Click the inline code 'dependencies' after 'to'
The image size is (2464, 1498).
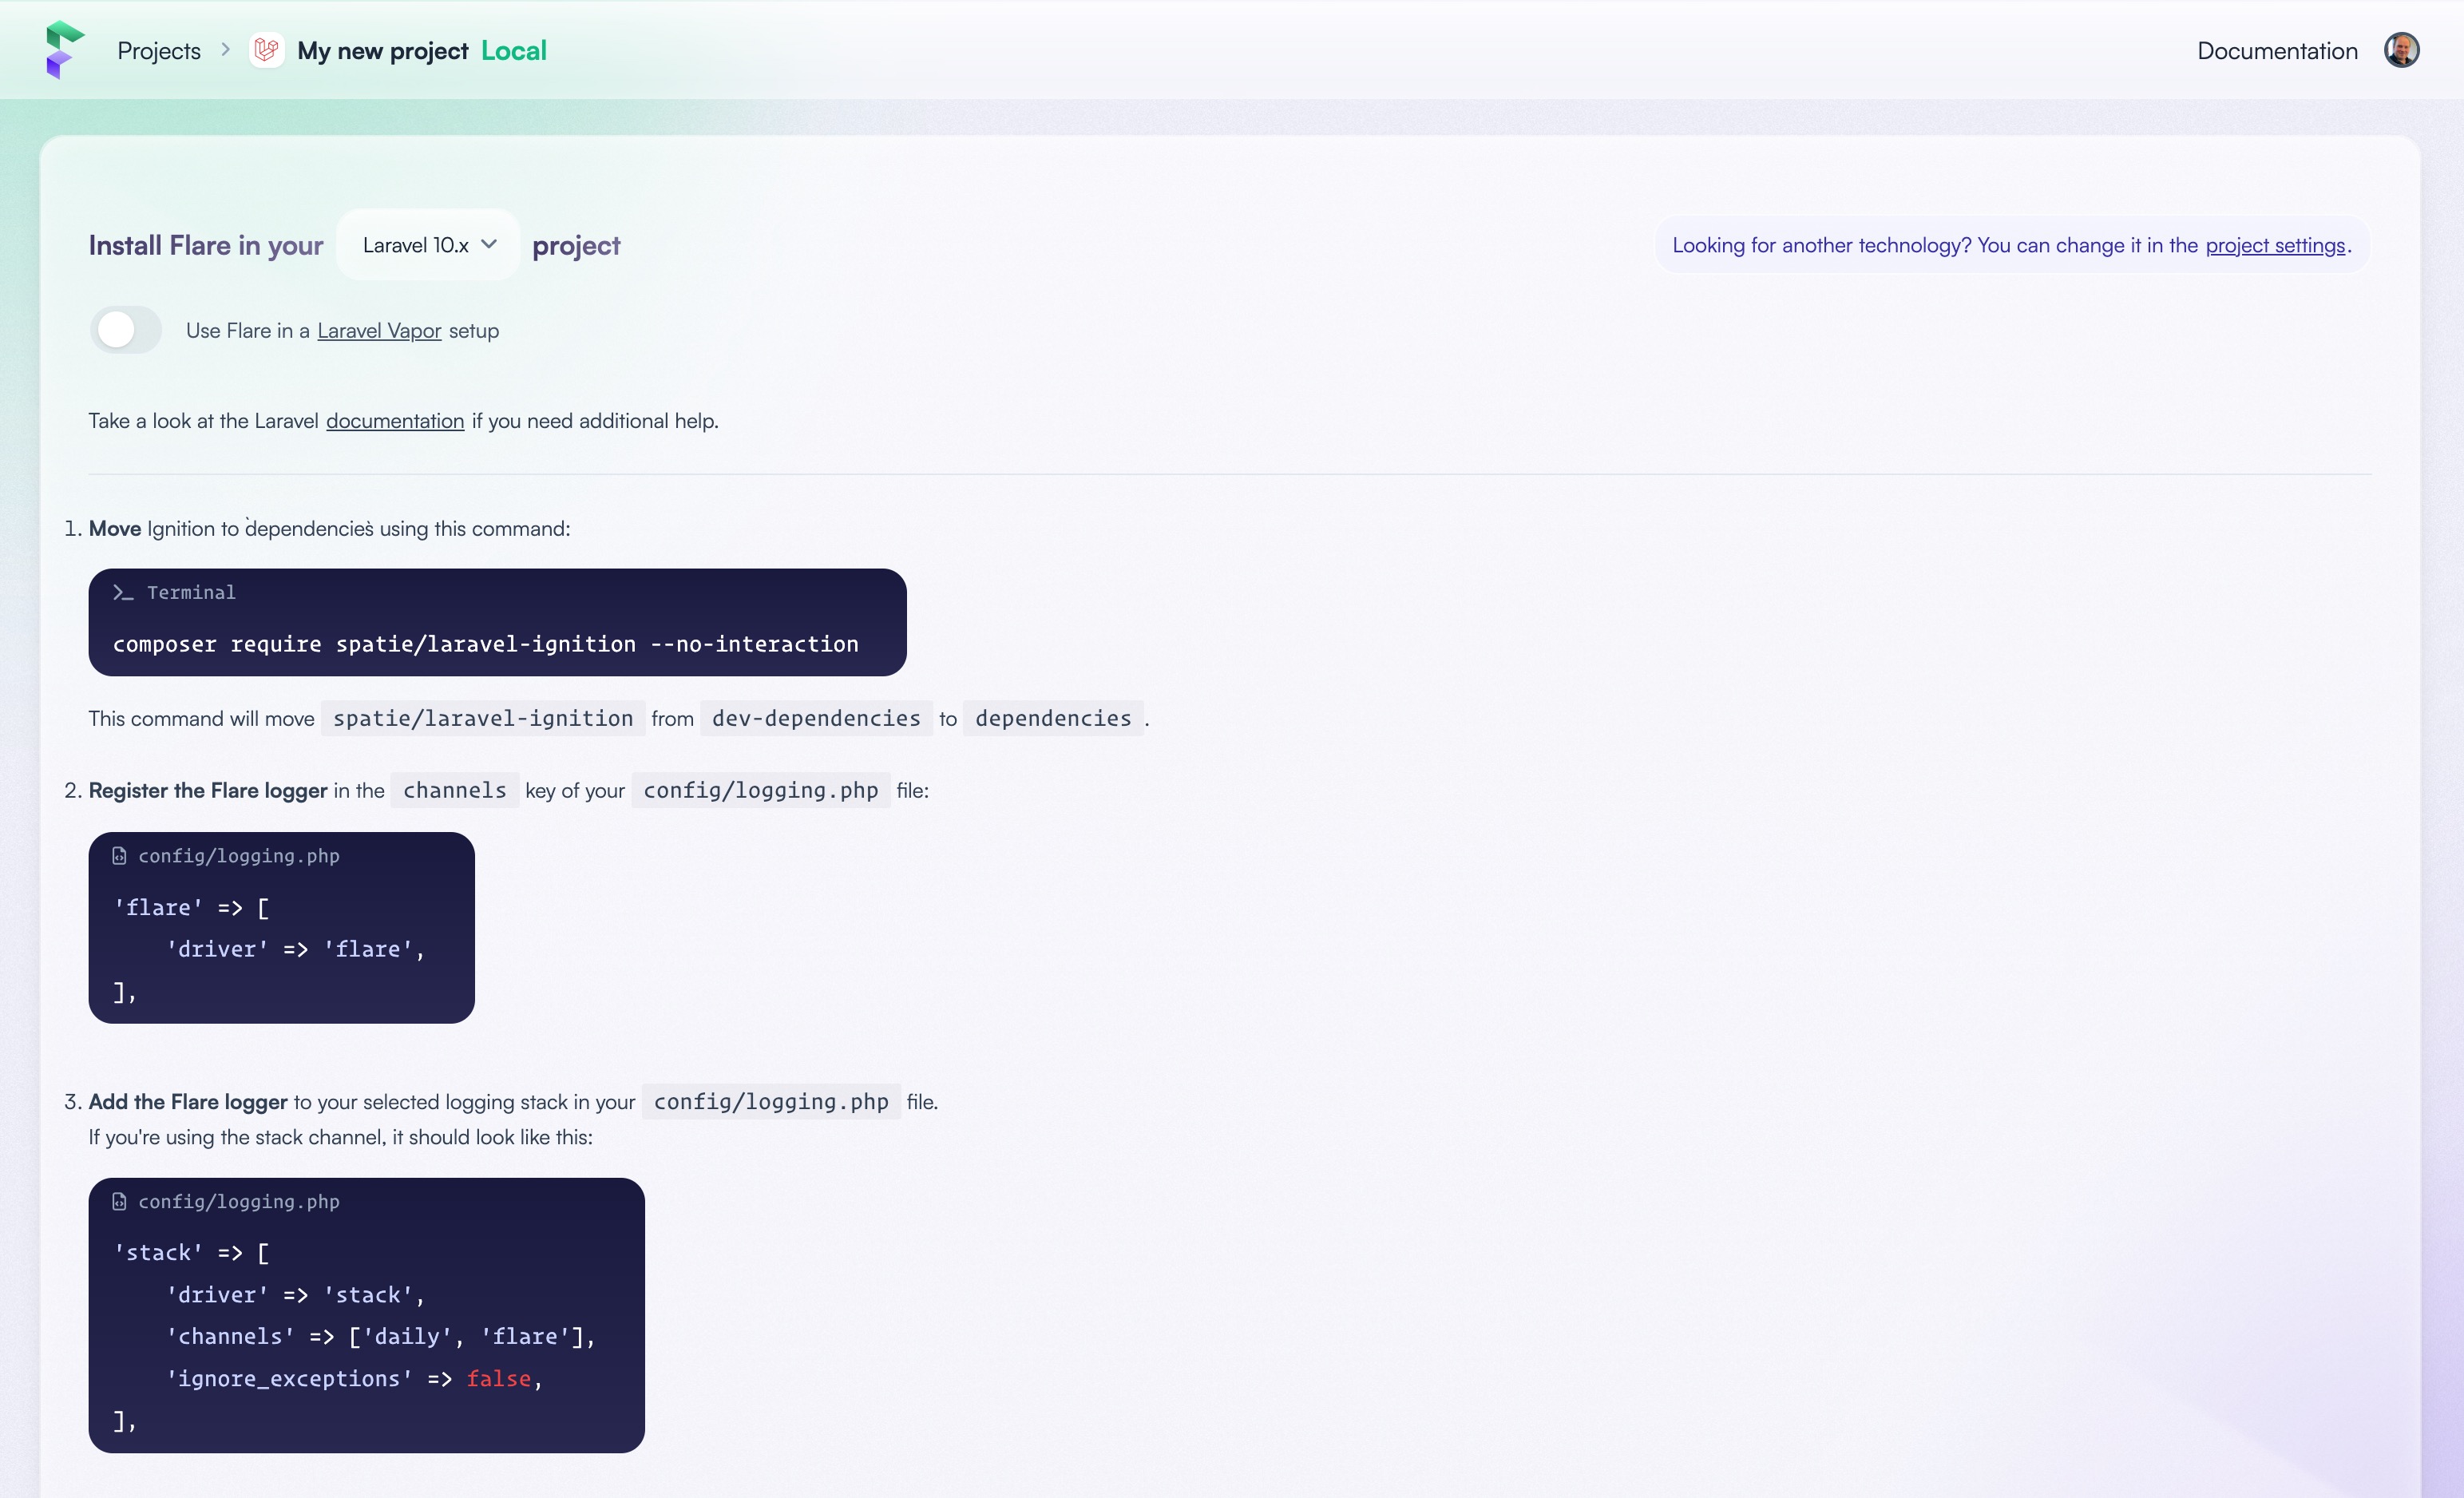1053,718
